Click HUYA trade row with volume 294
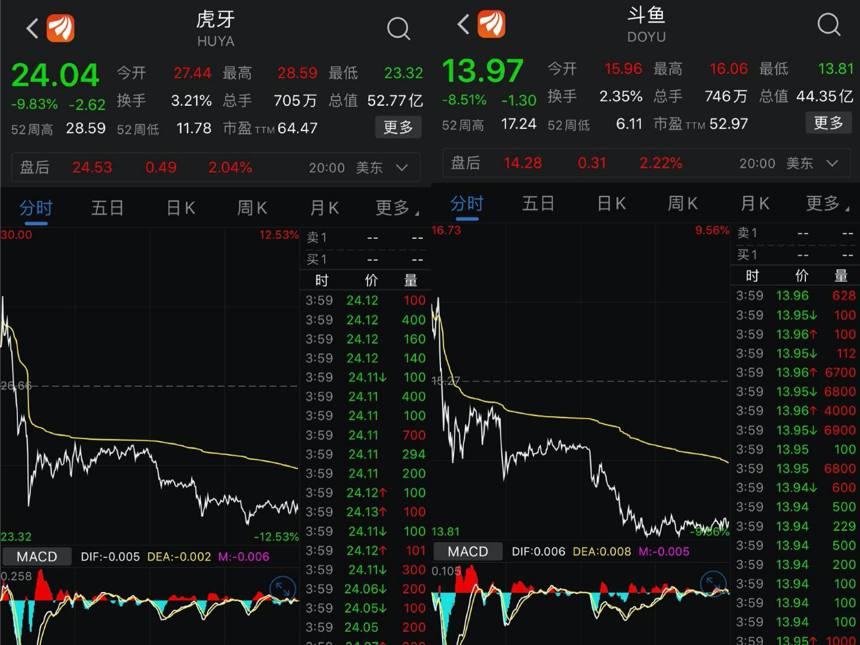Screen dimensions: 860x645 [x=365, y=455]
